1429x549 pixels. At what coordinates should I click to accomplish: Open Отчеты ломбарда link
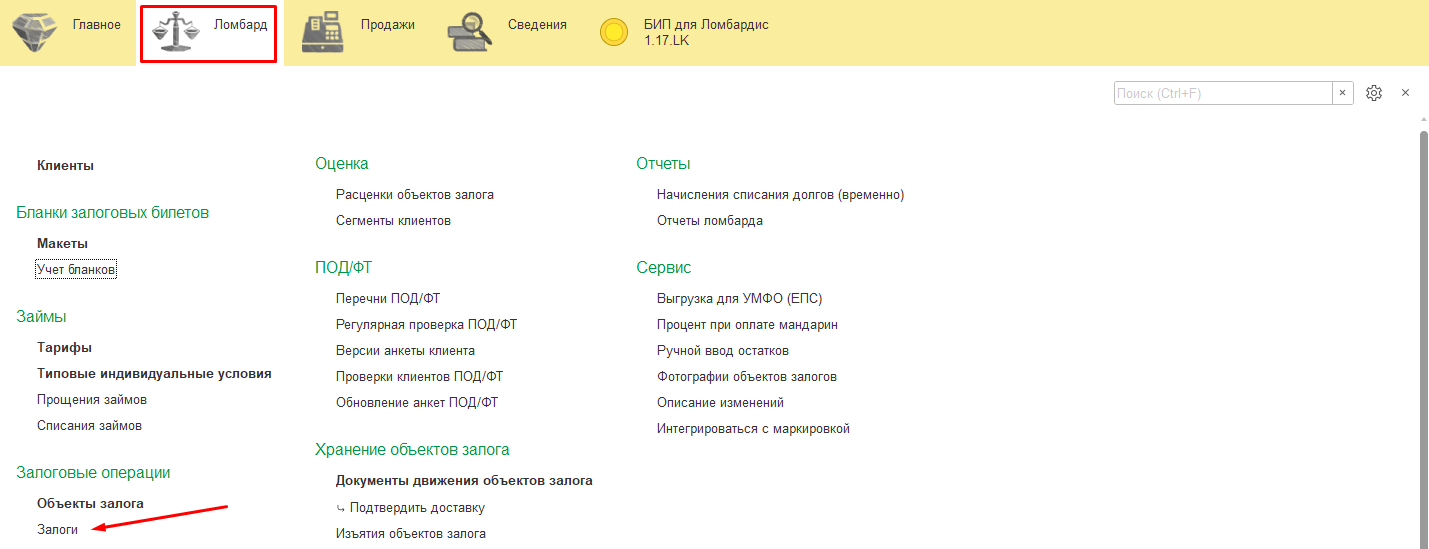[x=710, y=220]
